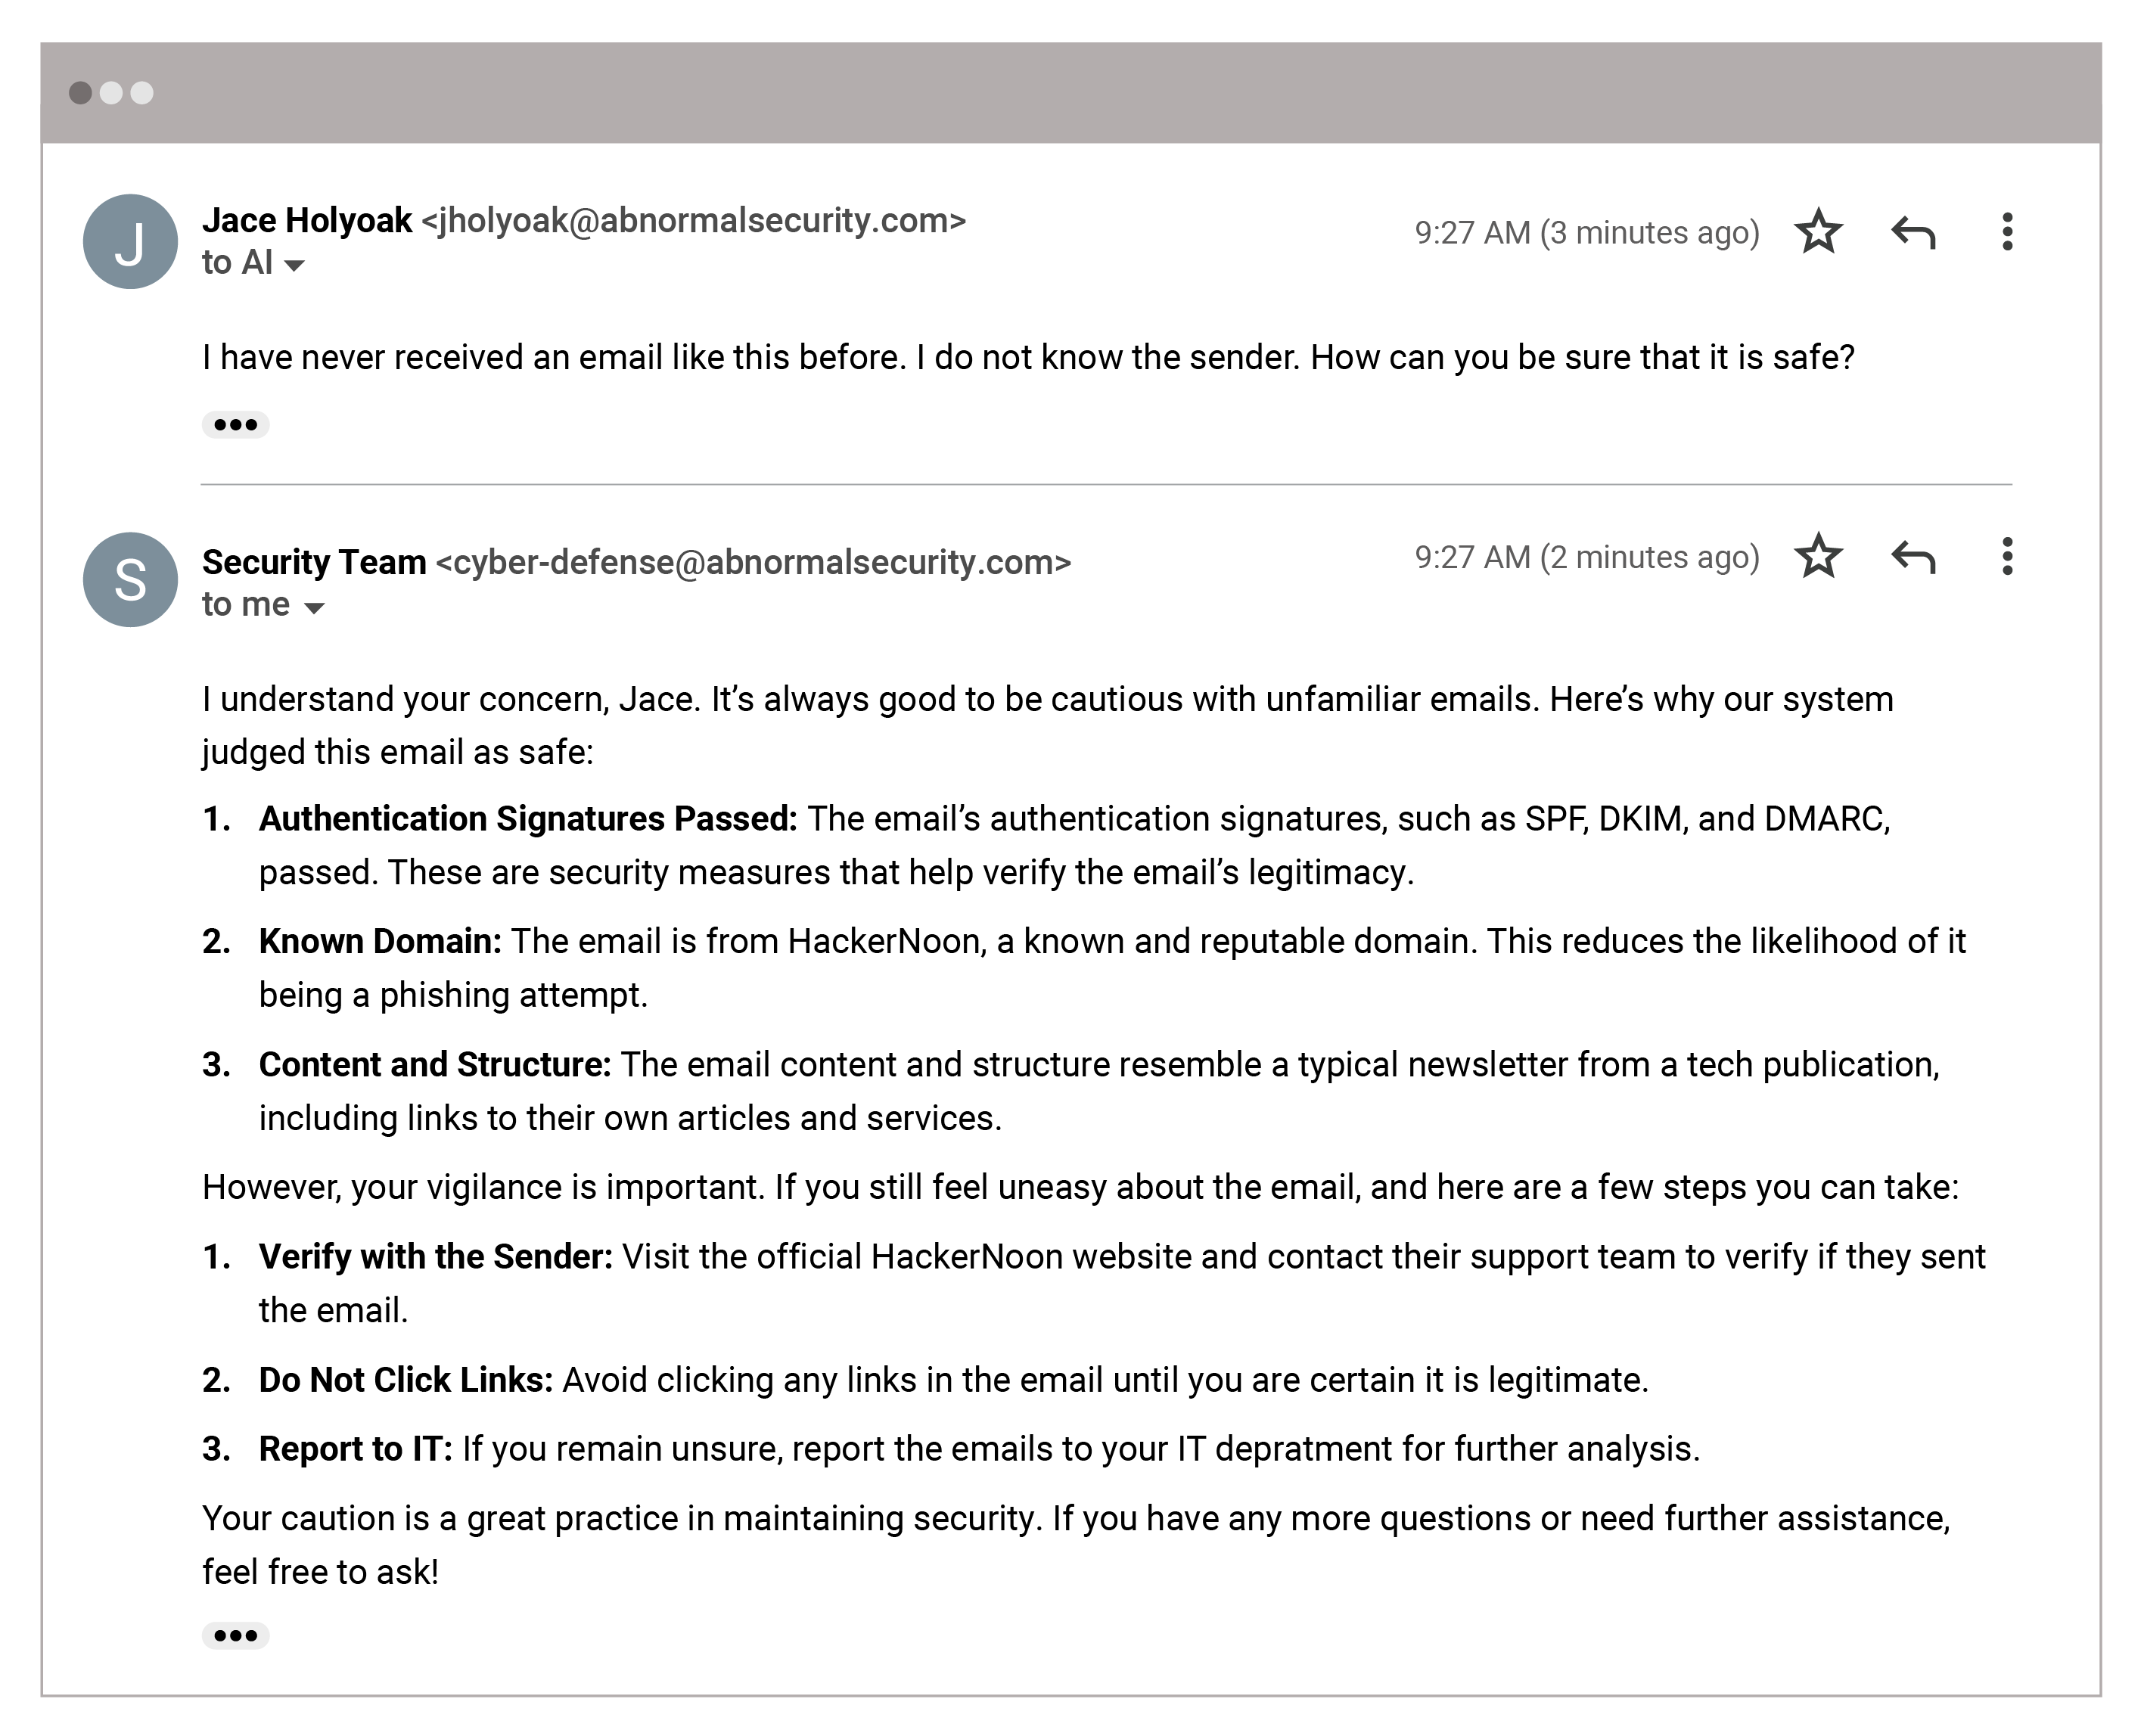Expand 'to me' recipient details
Viewport: 2144px width, 1736px height.
[x=314, y=608]
